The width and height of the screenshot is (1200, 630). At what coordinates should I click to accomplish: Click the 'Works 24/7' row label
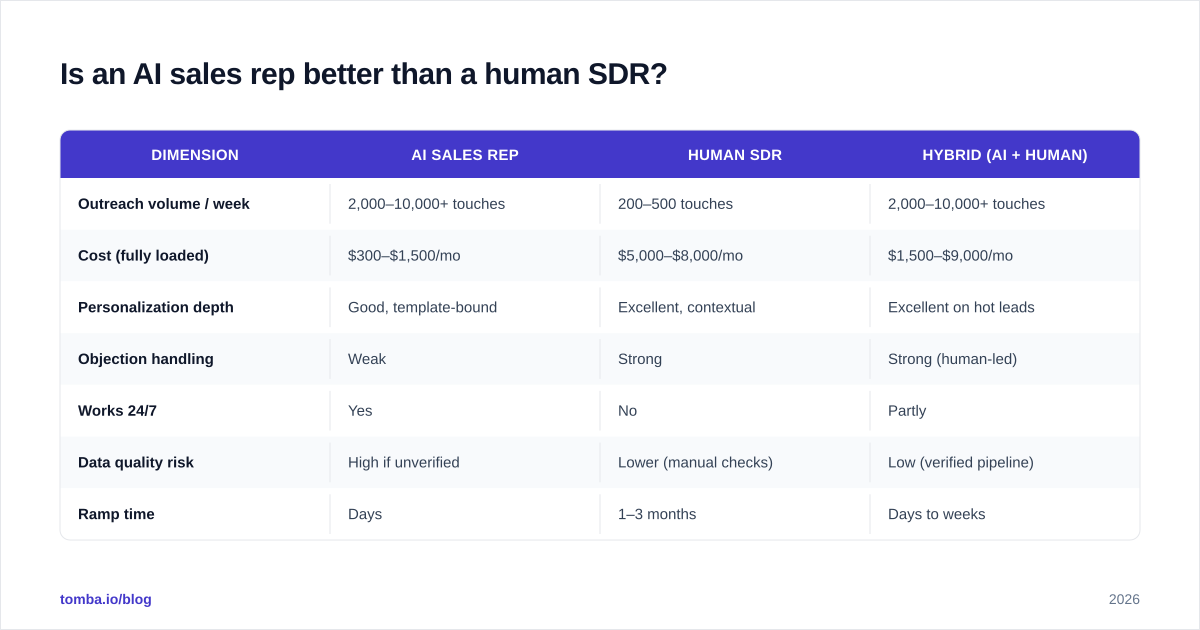[117, 411]
